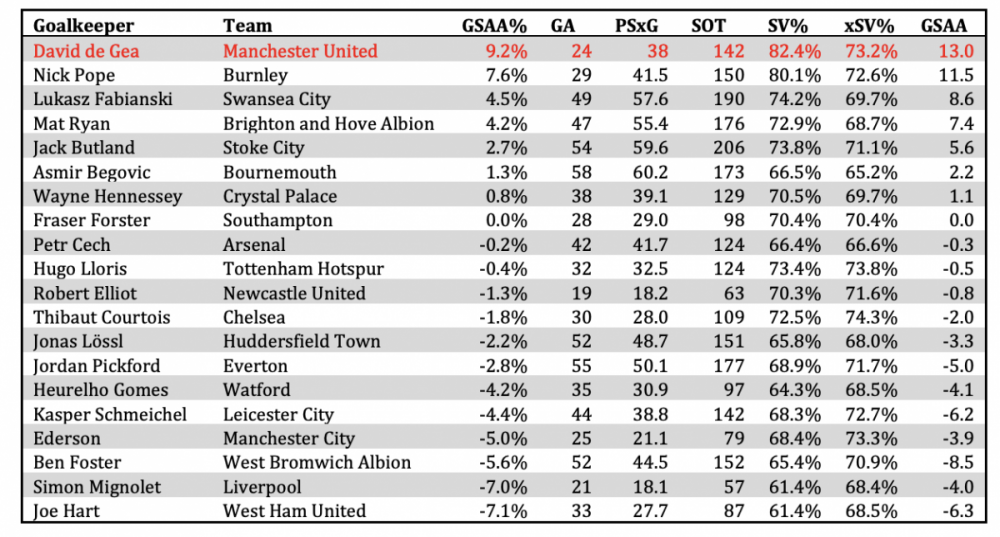1000x537 pixels.
Task: Select the xSV% column header
Action: (869, 26)
